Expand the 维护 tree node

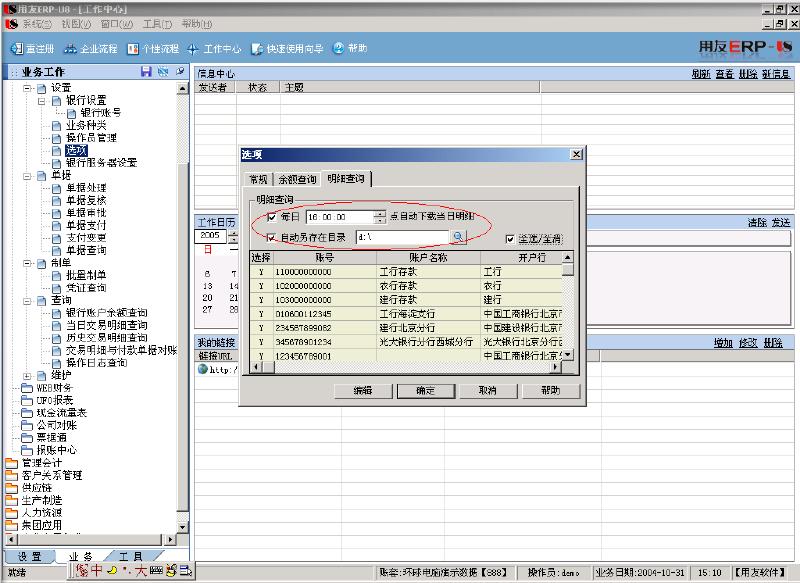pos(27,376)
